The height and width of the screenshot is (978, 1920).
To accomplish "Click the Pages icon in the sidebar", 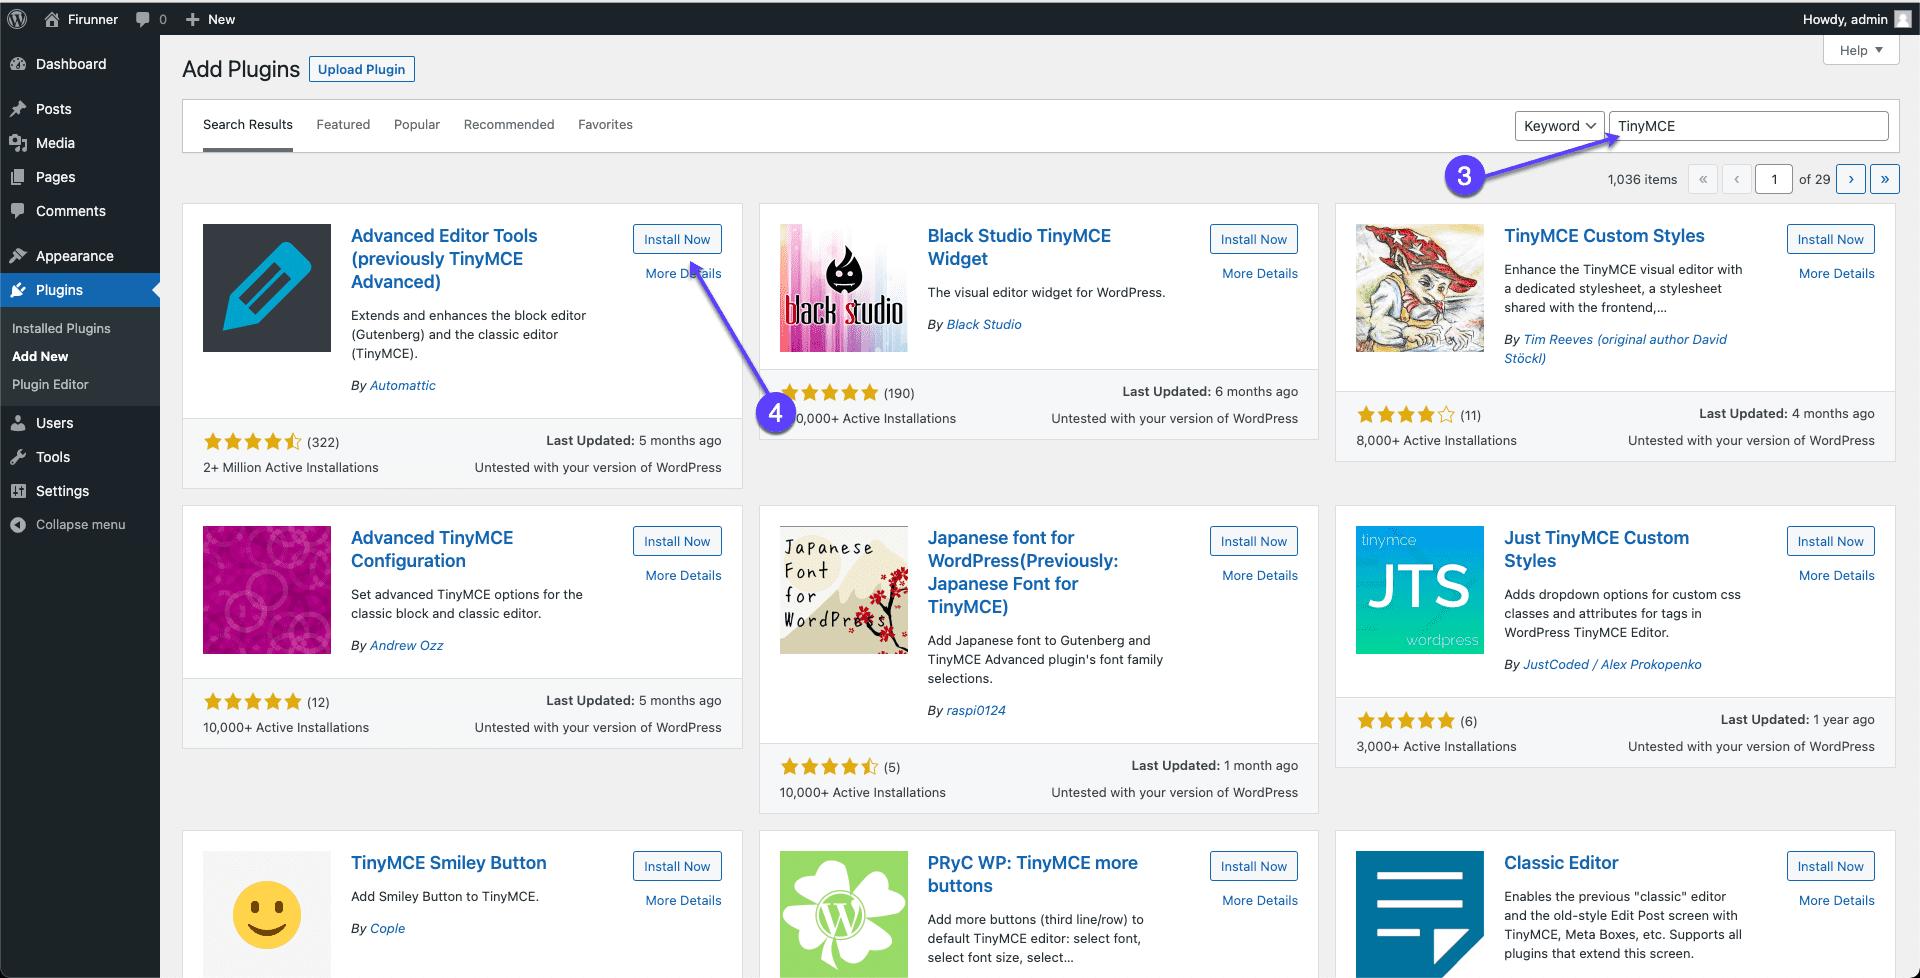I will coord(18,177).
